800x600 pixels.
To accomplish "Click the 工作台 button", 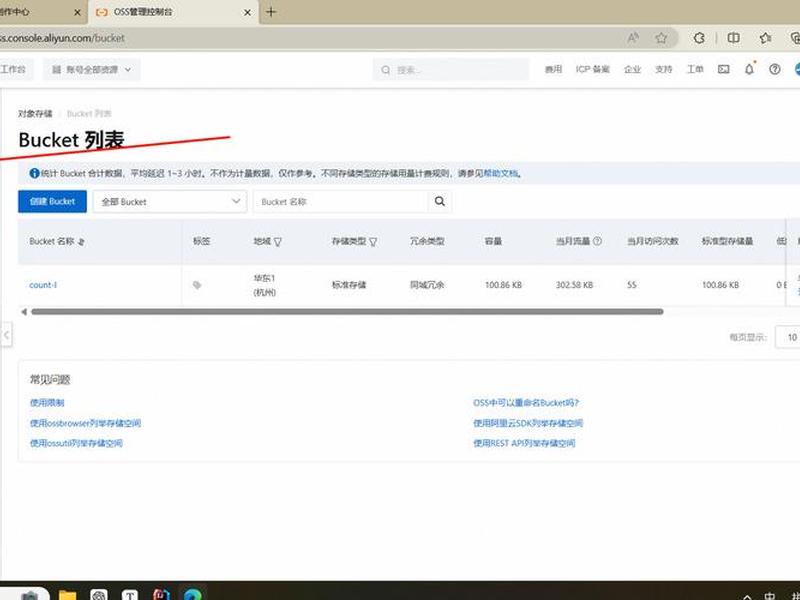I will pos(16,69).
